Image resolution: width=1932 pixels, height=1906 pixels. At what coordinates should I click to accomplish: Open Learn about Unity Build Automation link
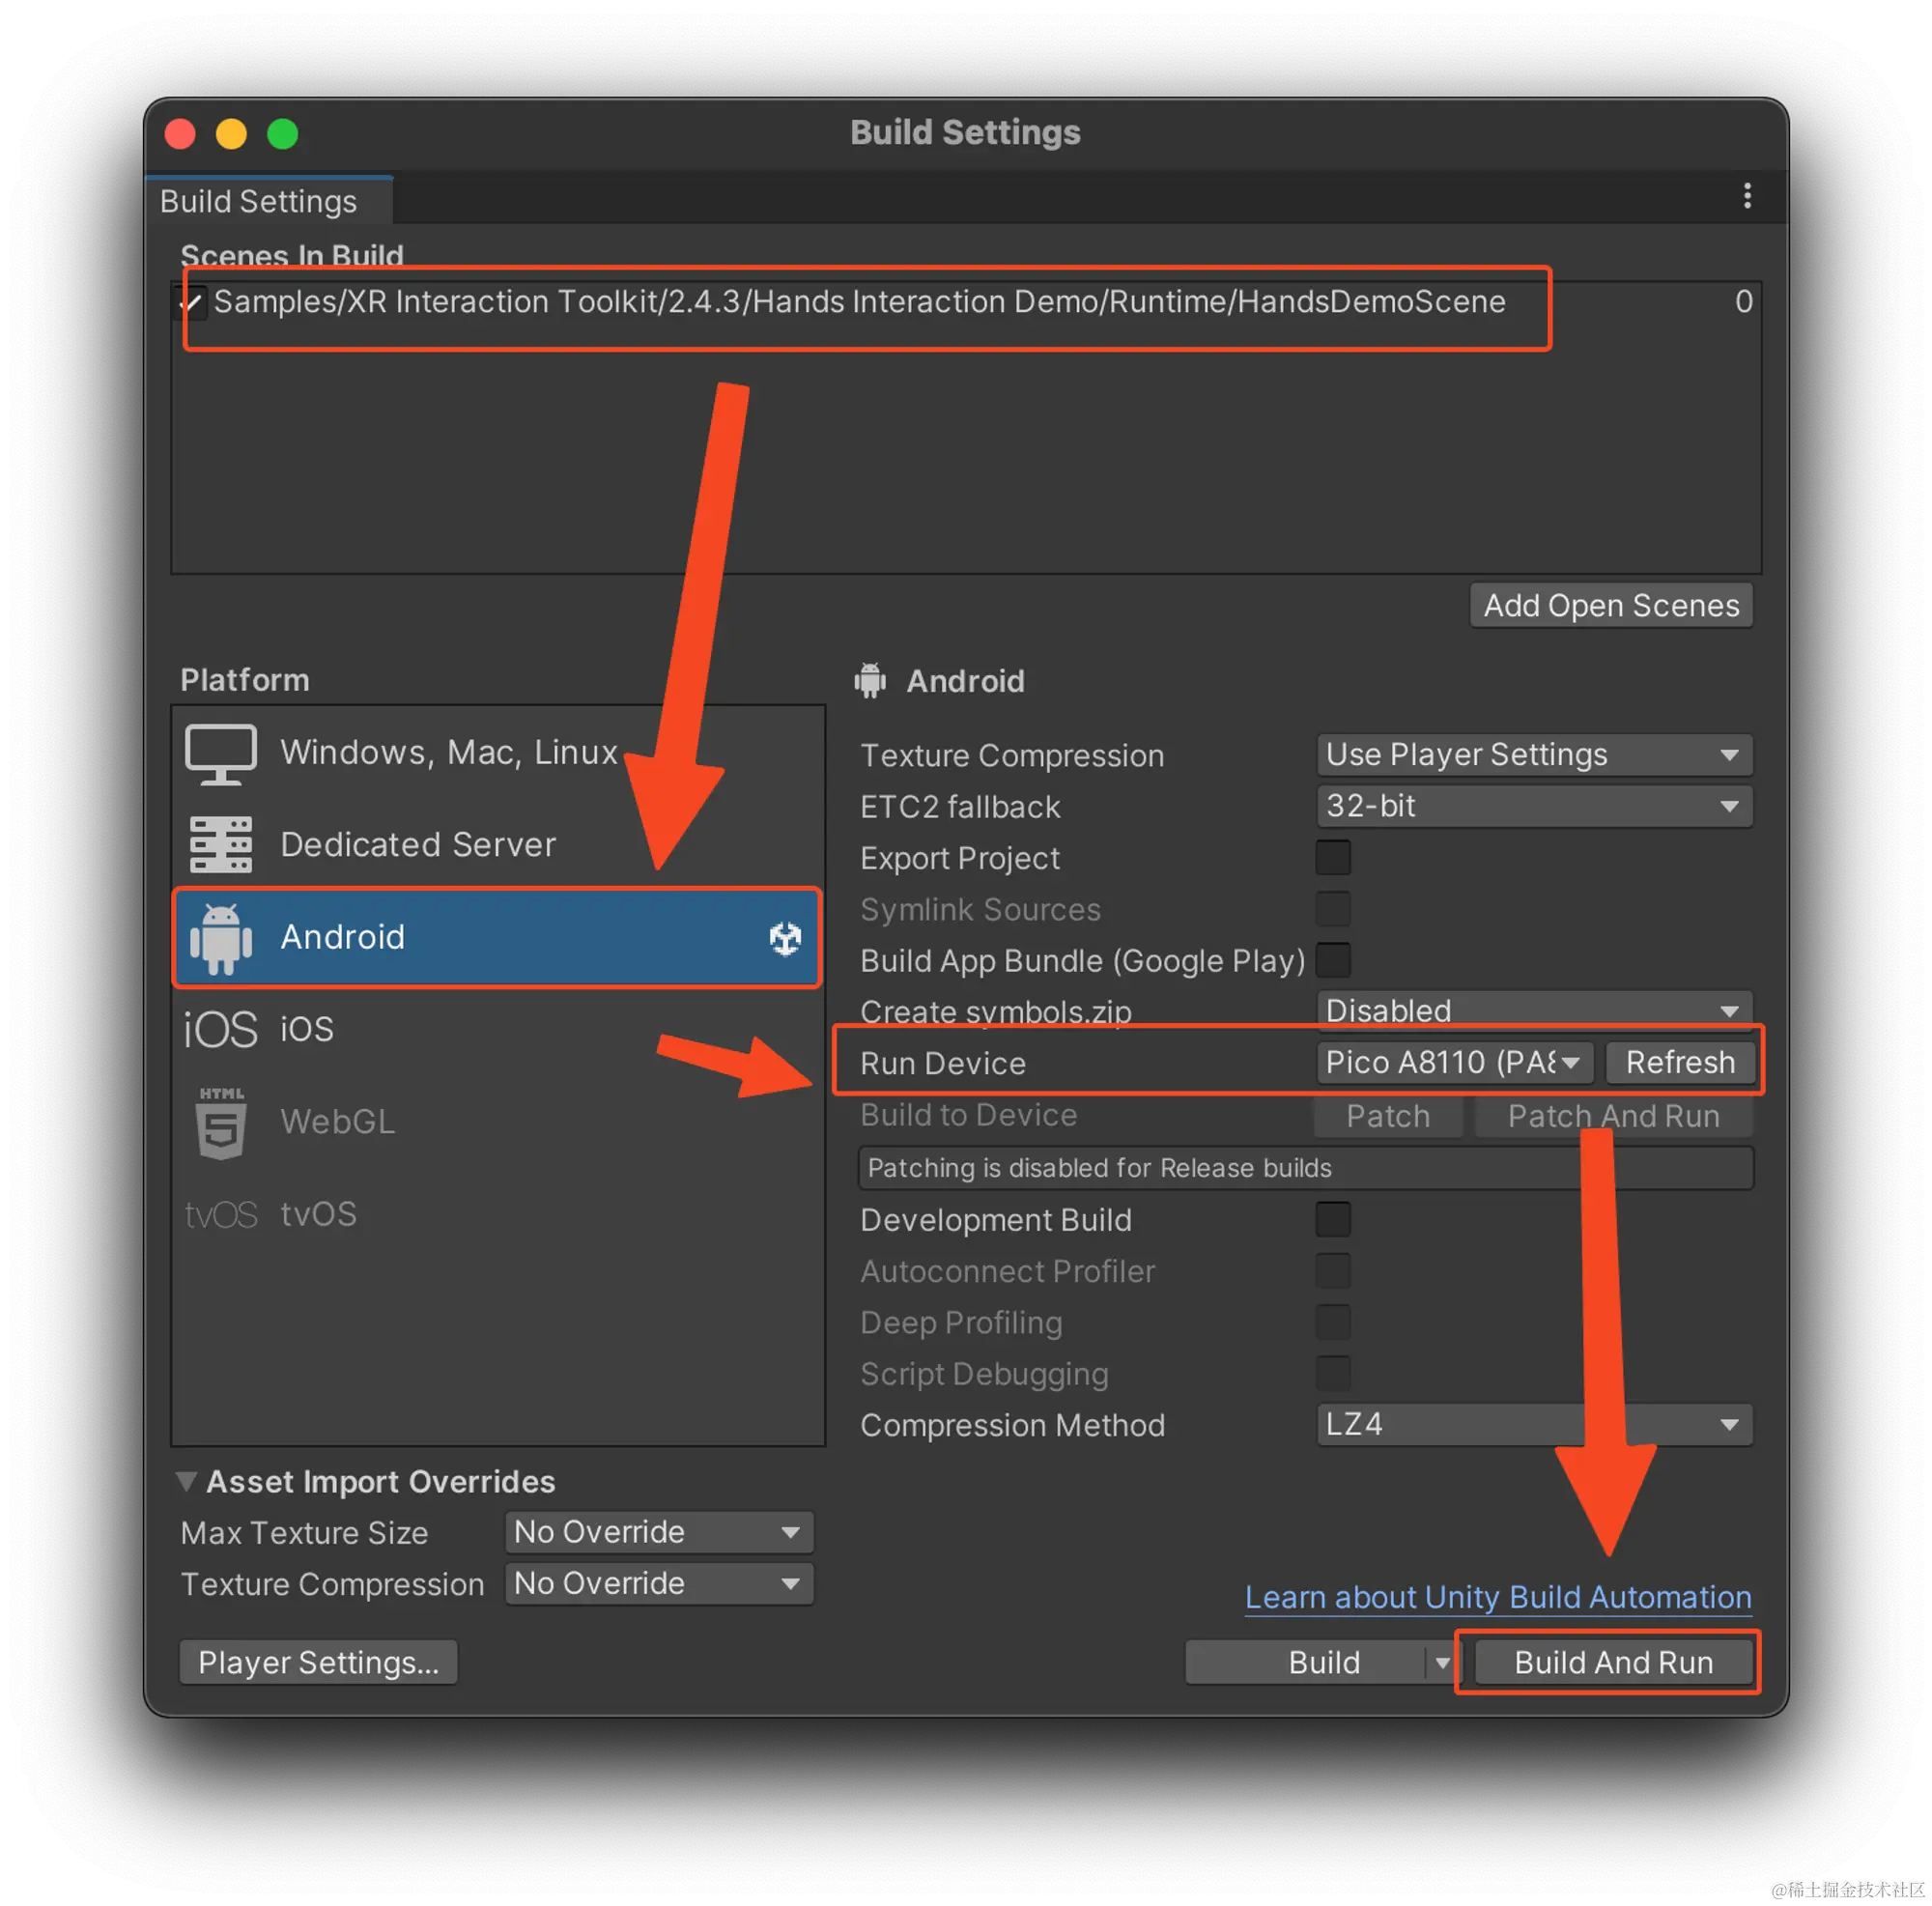[1498, 1597]
